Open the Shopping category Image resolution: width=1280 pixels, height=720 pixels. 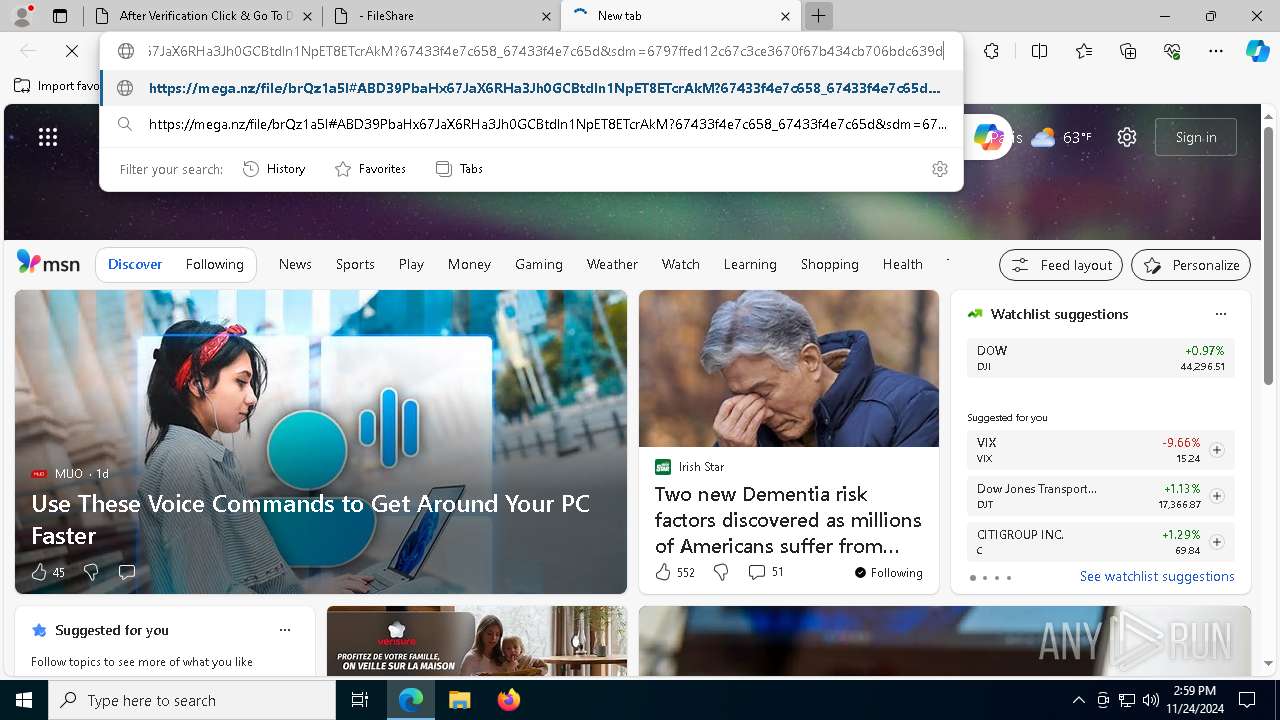click(830, 264)
